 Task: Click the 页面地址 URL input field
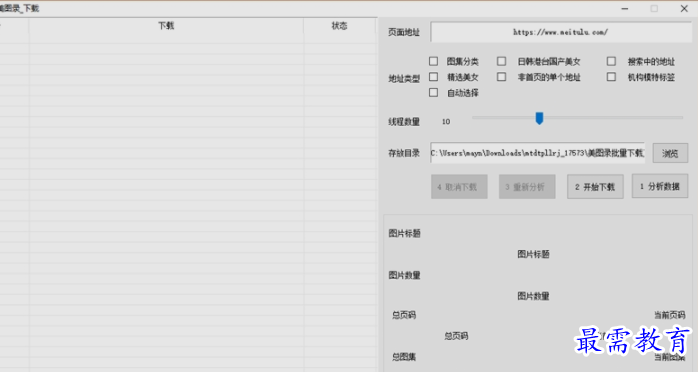tap(561, 32)
